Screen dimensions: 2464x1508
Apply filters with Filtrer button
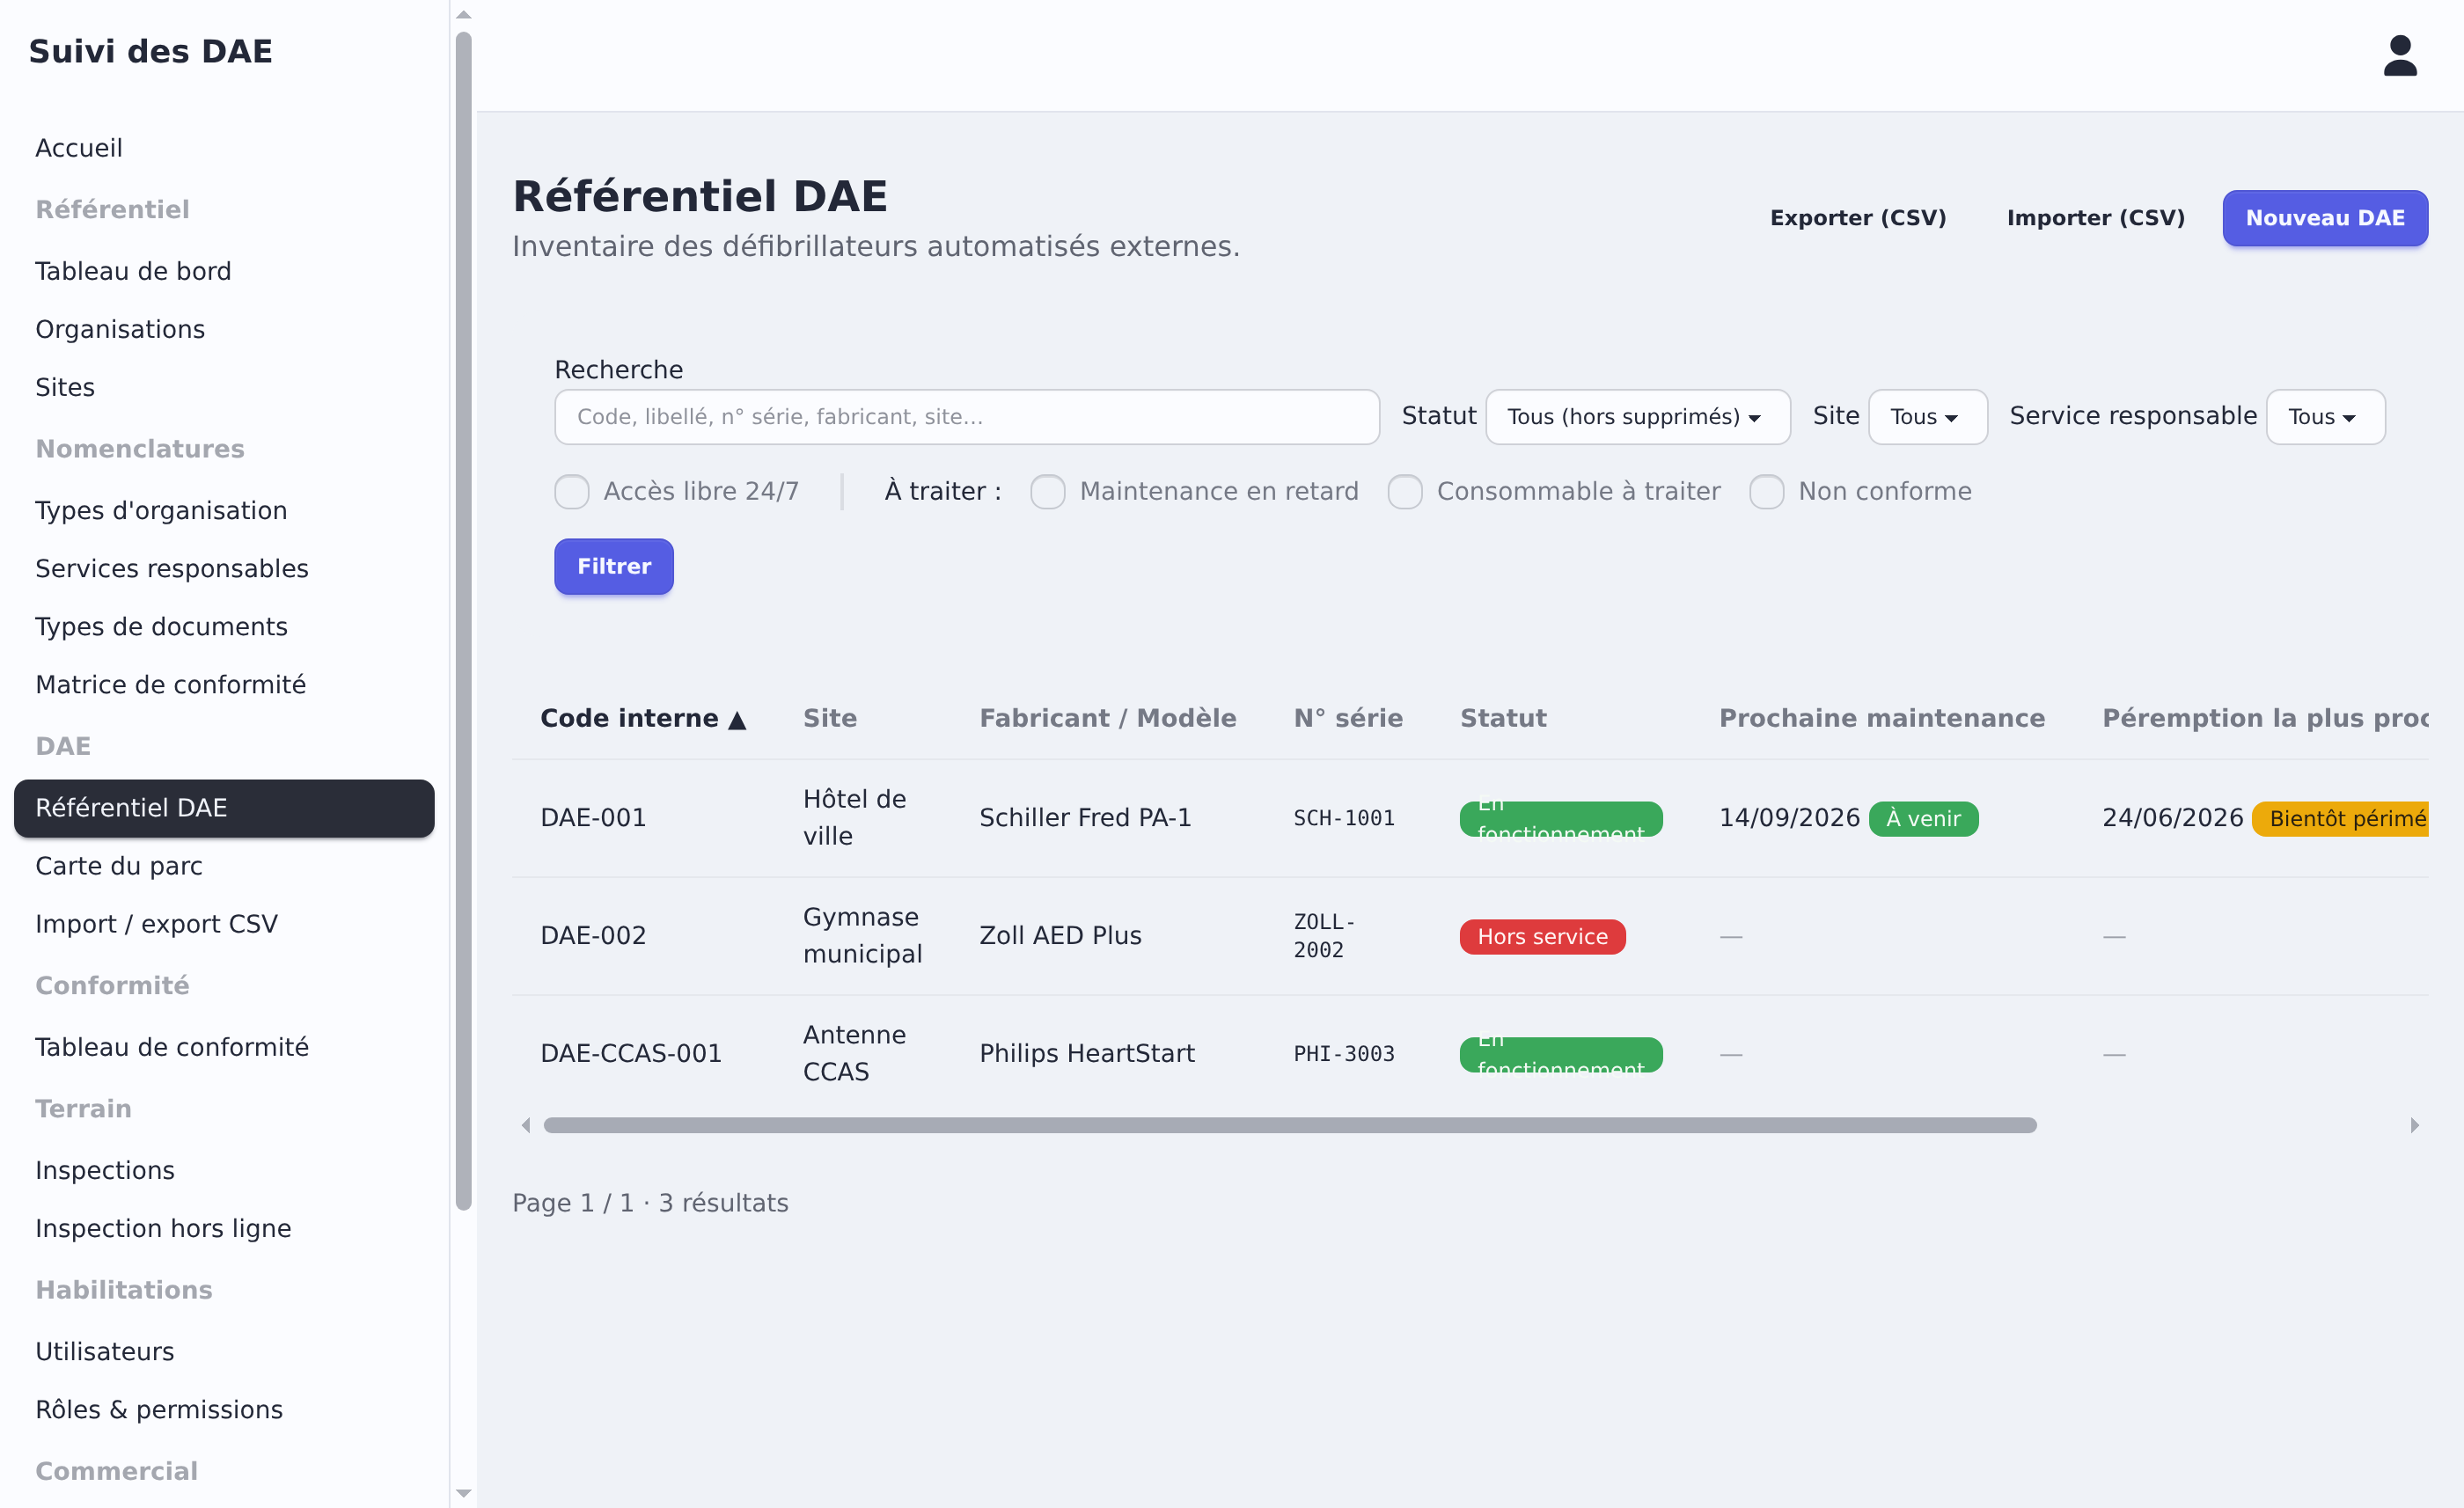point(614,567)
